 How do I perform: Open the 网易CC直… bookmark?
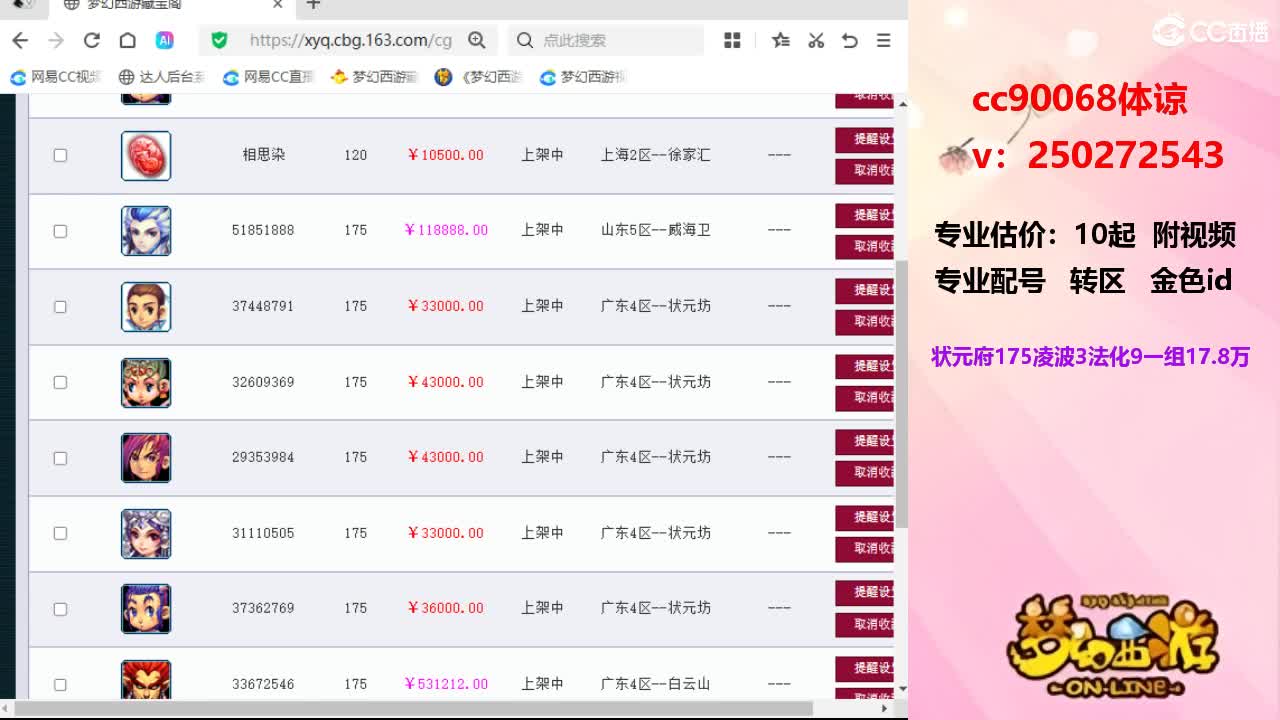269,77
